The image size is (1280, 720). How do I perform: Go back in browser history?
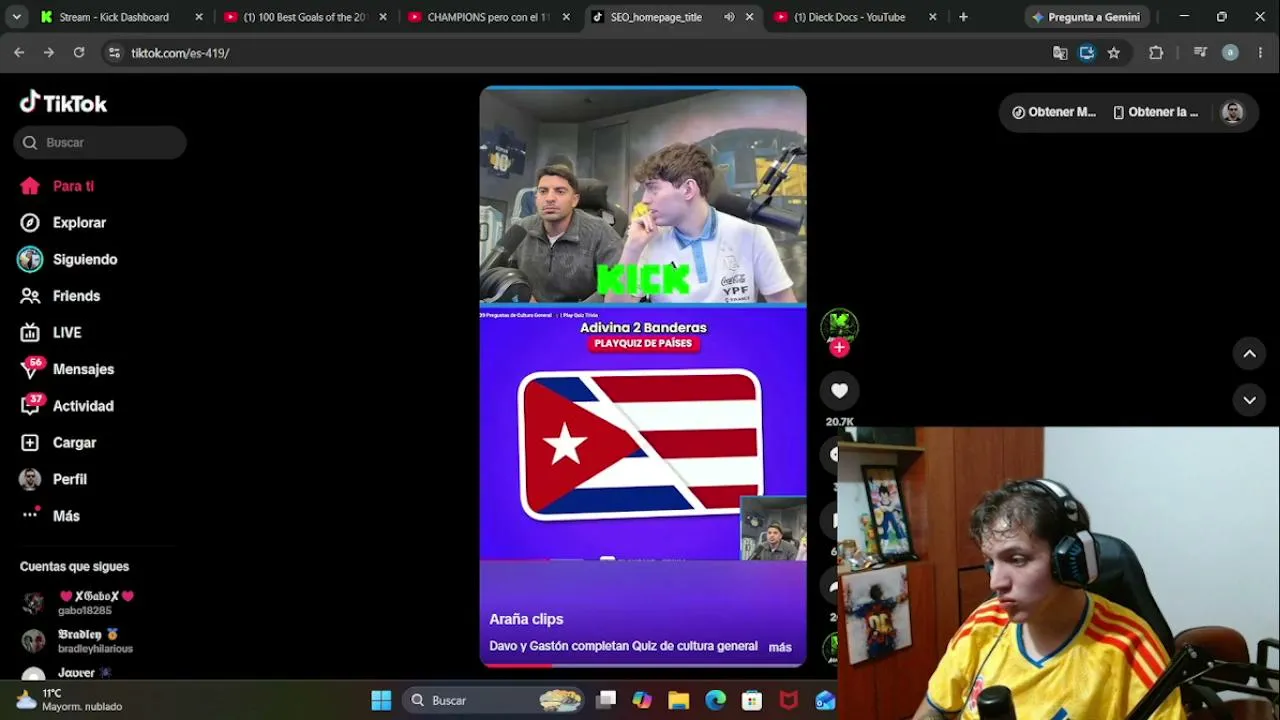point(19,53)
